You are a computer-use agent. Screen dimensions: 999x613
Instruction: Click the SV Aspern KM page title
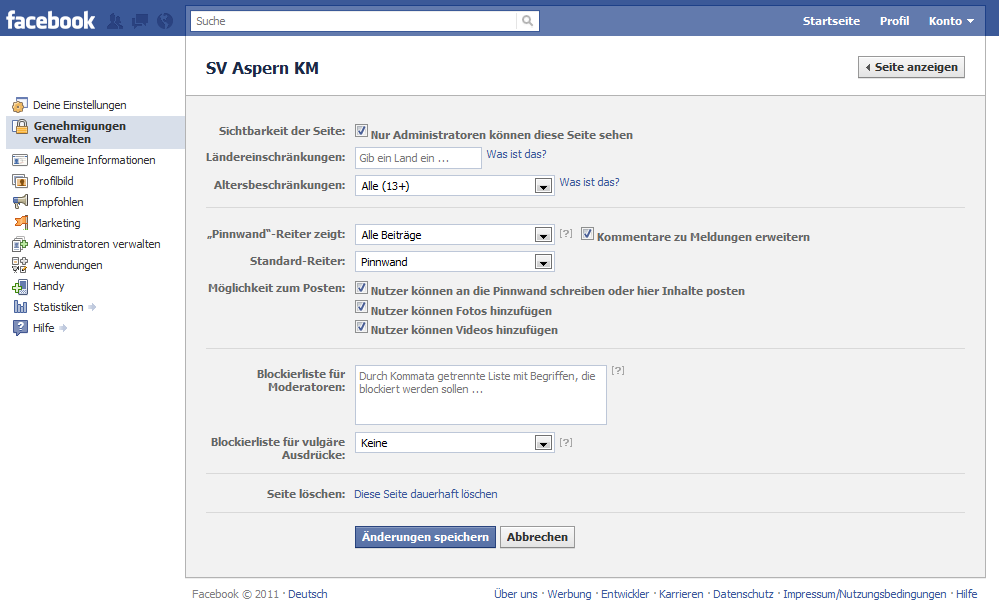(262, 68)
